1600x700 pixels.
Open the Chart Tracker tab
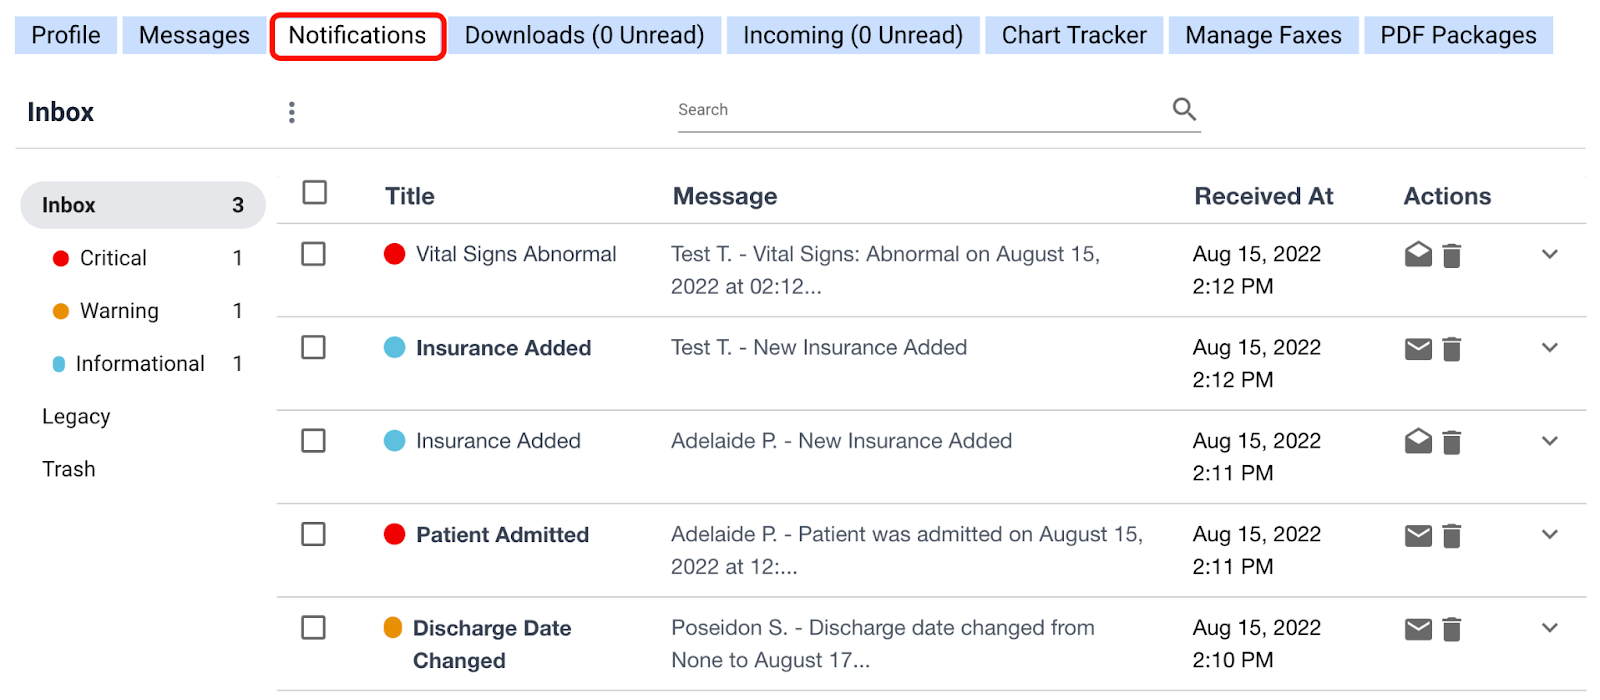point(1074,35)
